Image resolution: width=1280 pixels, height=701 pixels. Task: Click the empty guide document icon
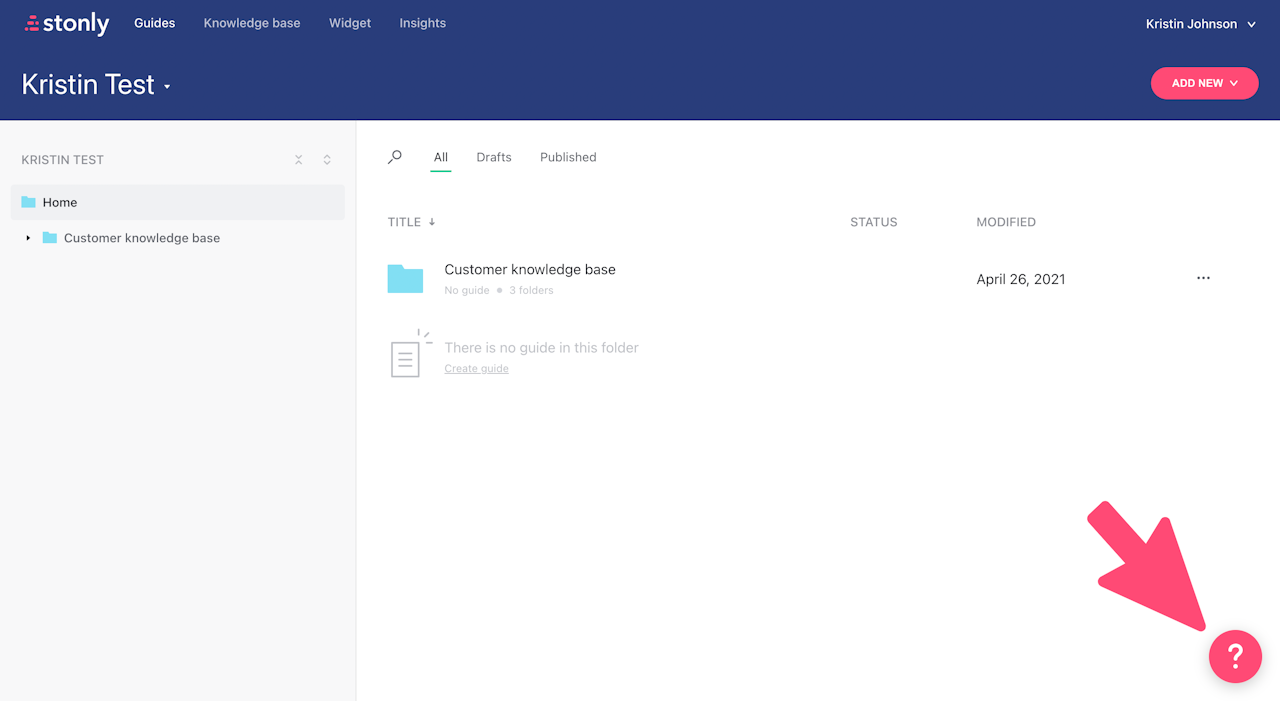click(x=409, y=353)
